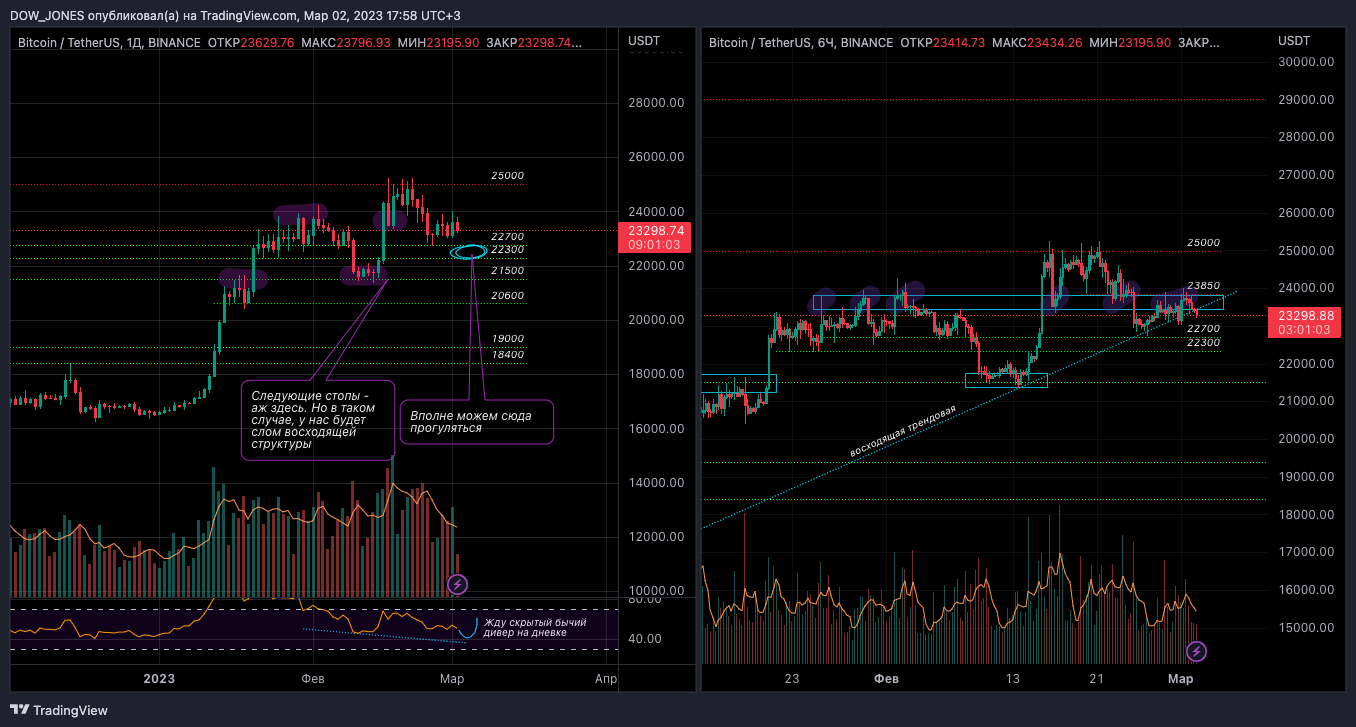Click the lightning icon on the 6Ч chart
The width and height of the screenshot is (1356, 727).
coord(1196,652)
